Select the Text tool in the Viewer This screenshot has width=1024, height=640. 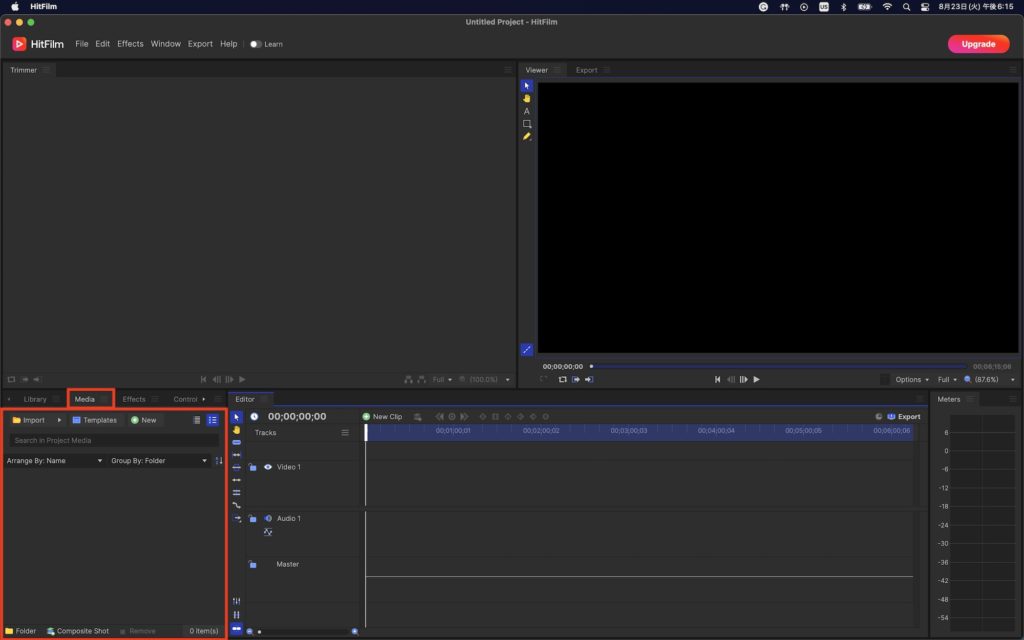(x=527, y=111)
